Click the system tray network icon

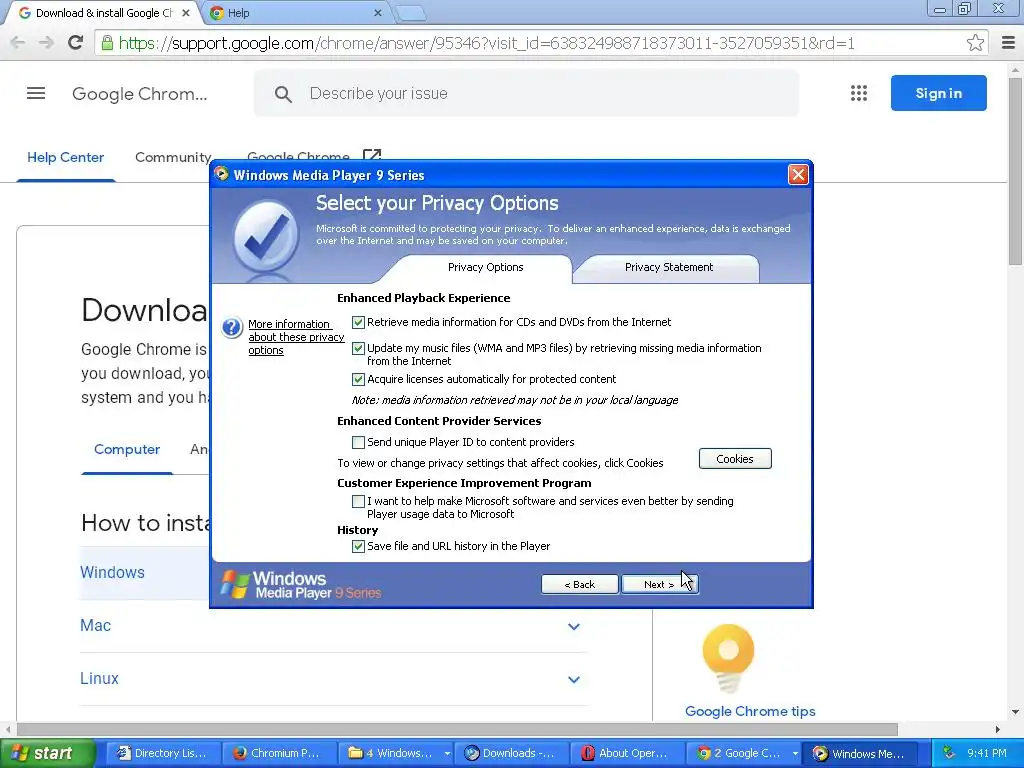point(949,753)
